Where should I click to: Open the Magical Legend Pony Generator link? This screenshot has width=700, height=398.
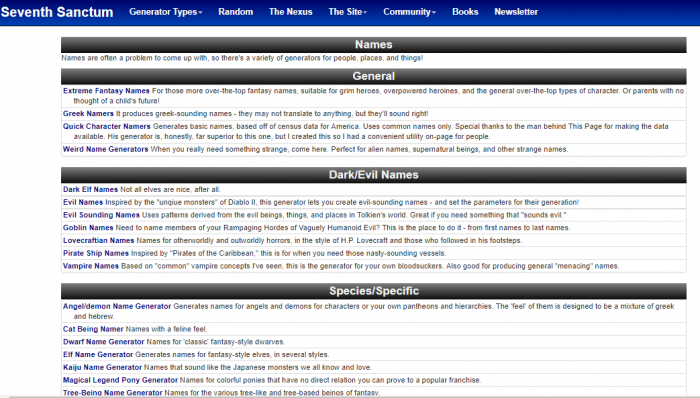(121, 381)
